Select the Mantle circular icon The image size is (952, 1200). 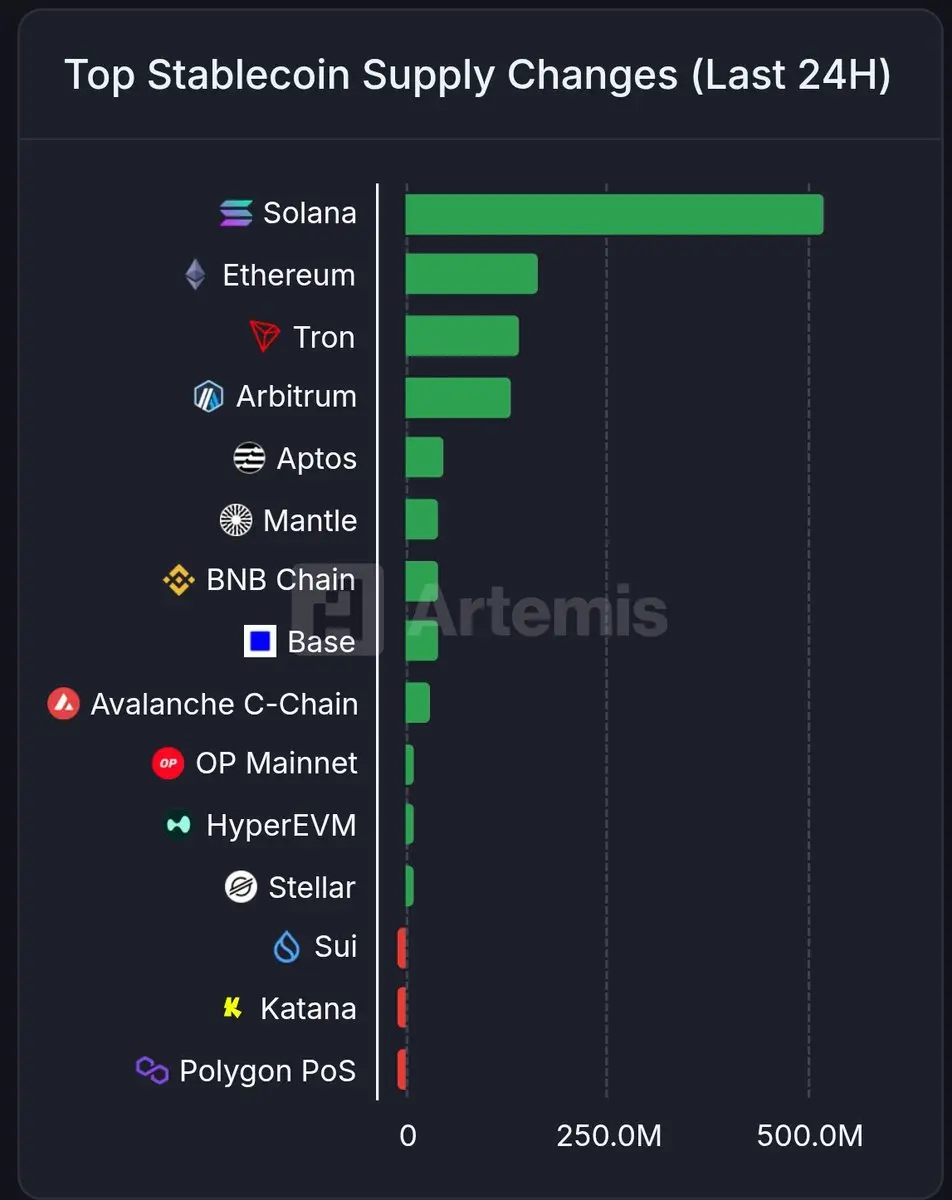(236, 520)
